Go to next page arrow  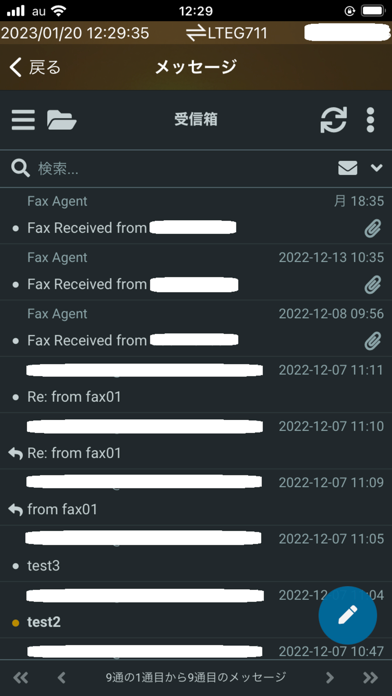pyautogui.click(x=329, y=677)
